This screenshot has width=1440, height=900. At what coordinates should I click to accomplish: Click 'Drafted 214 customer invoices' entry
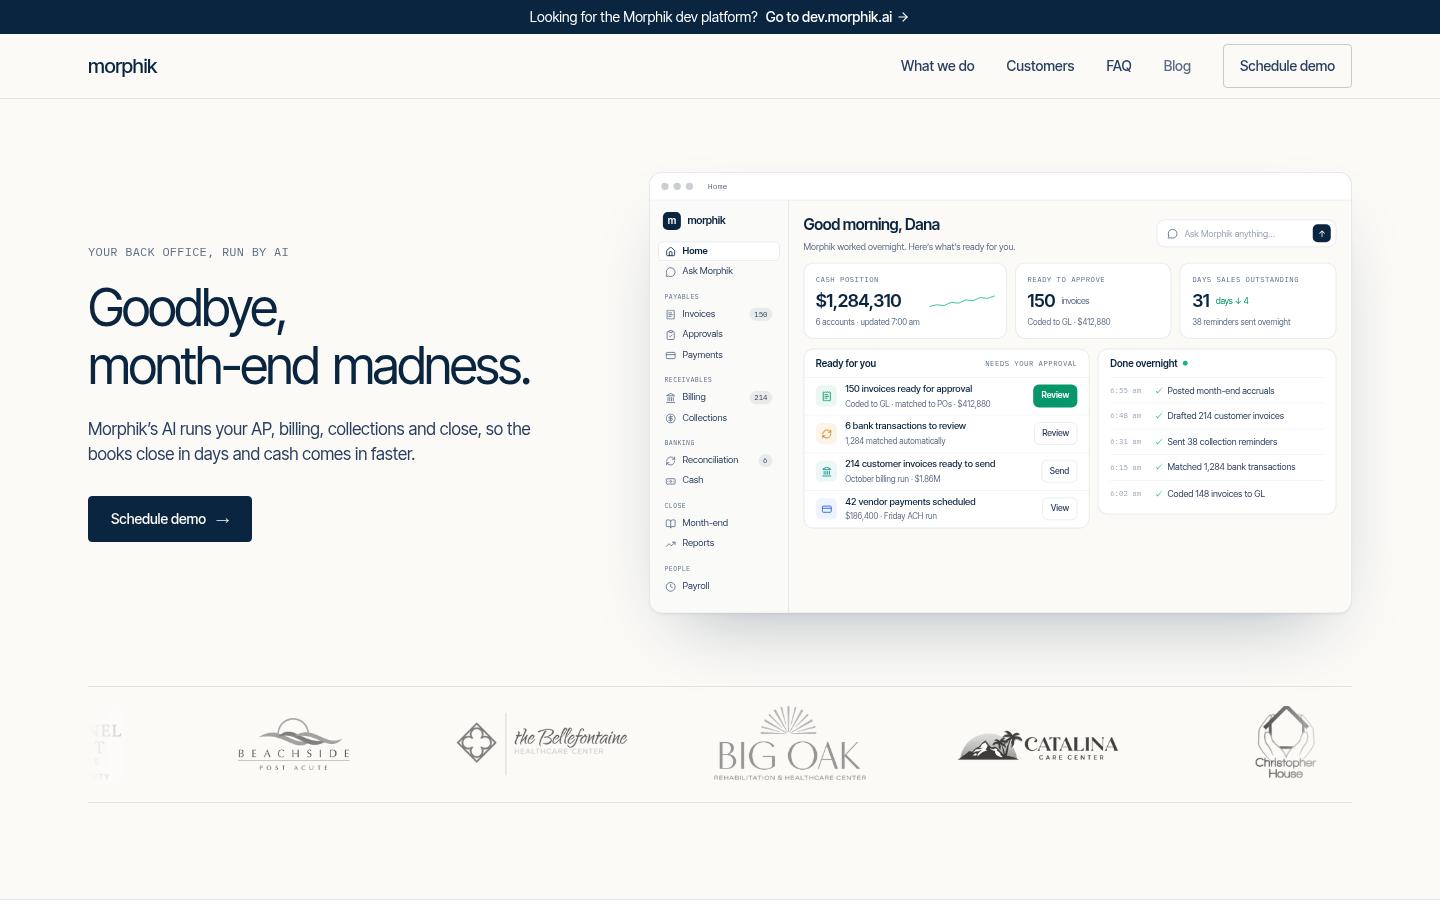coord(1217,416)
